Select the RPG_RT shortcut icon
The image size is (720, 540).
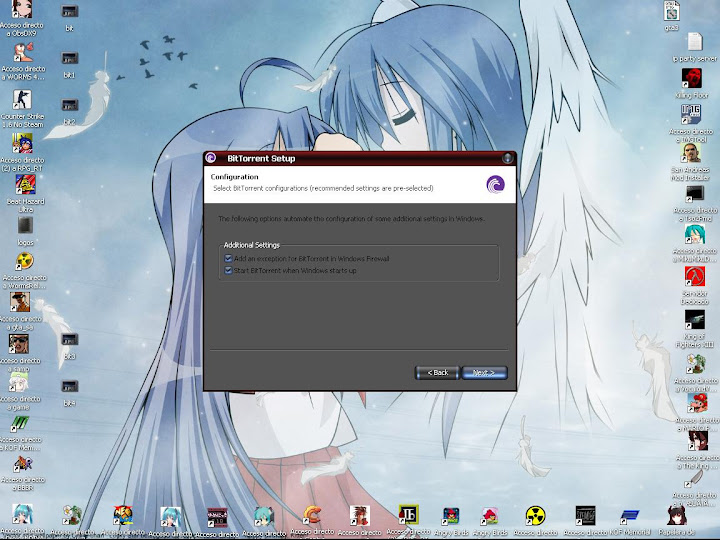(x=22, y=143)
